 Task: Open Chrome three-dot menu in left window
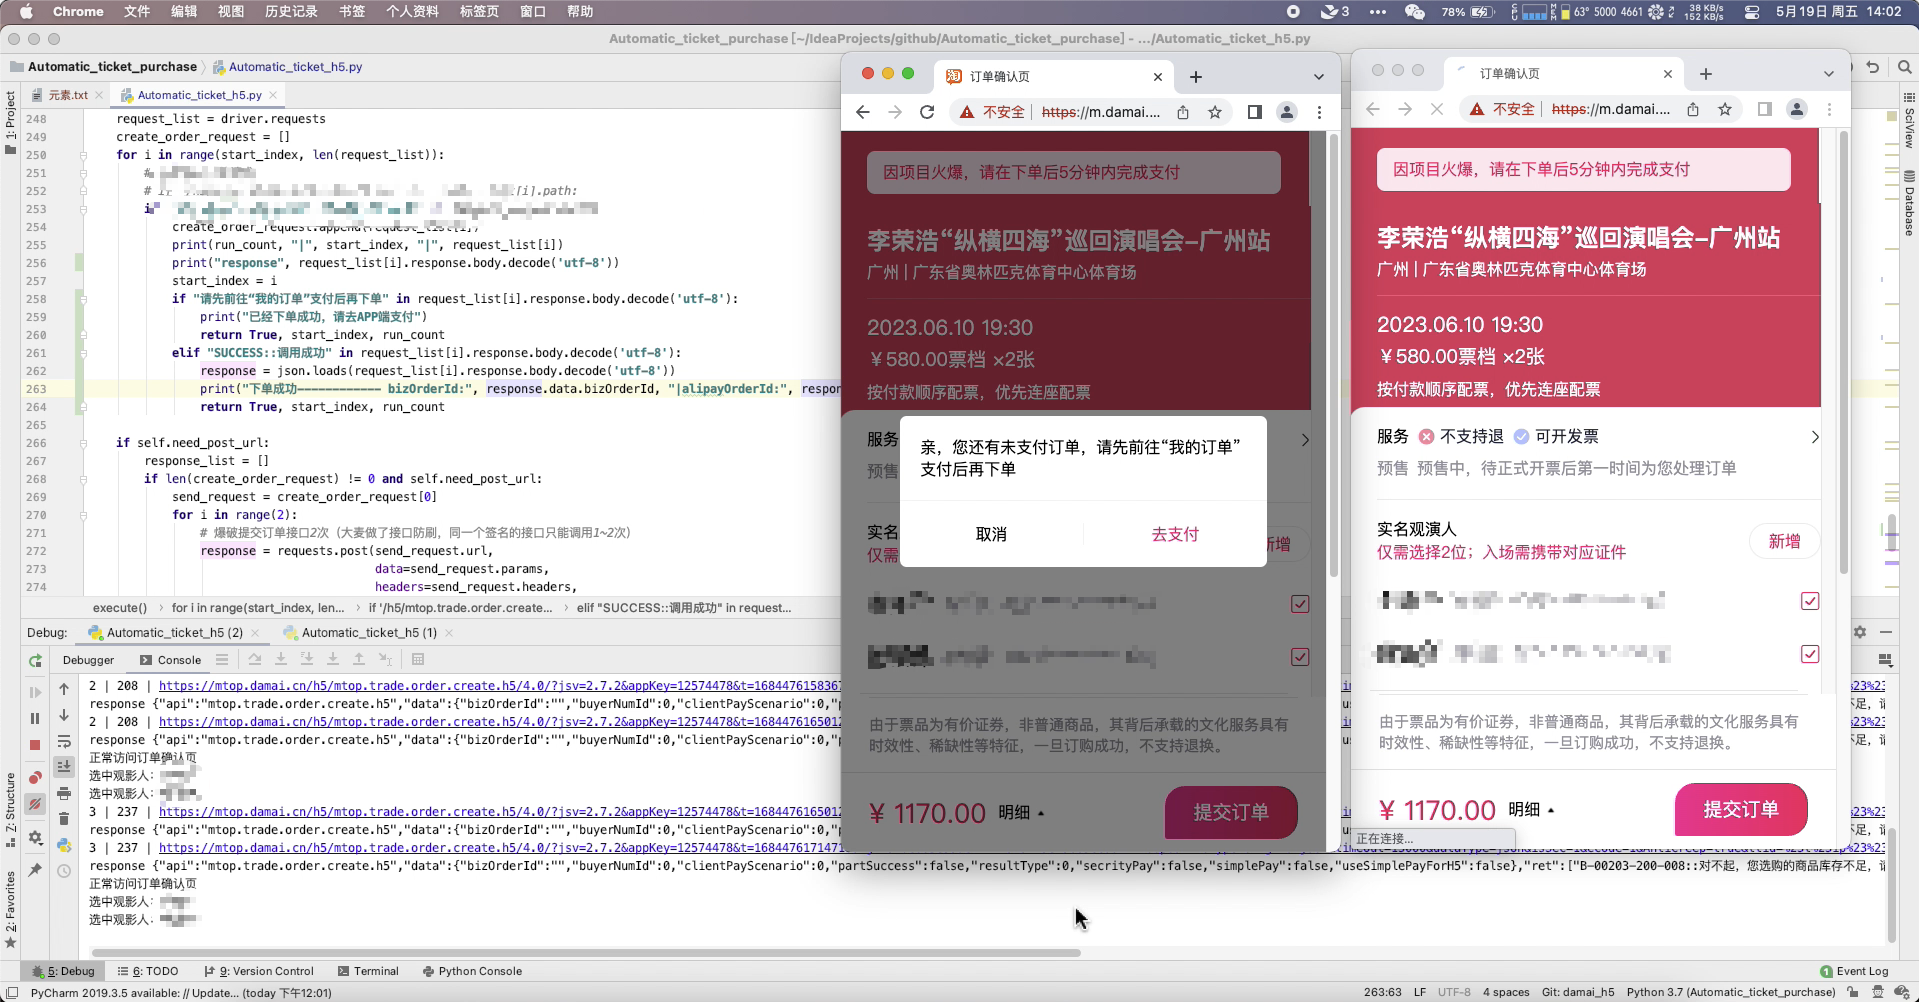[x=1319, y=112]
